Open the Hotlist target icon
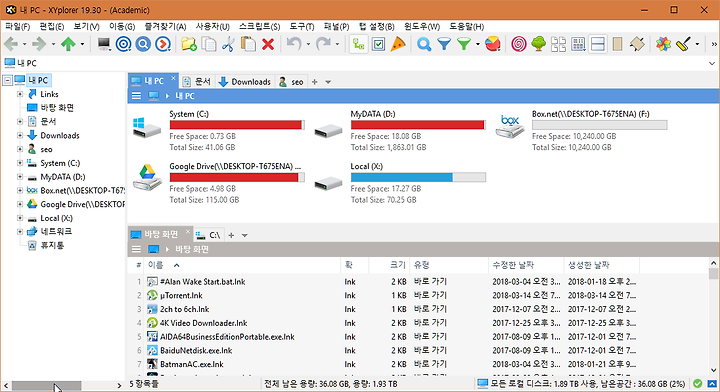Screen dimensions: 720x392 coord(124,44)
